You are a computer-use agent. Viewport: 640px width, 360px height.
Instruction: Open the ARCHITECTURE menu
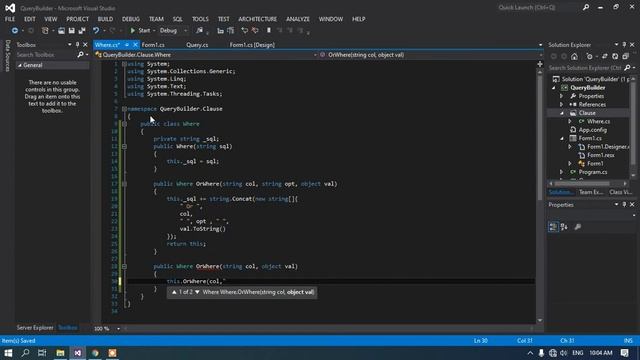tap(258, 19)
